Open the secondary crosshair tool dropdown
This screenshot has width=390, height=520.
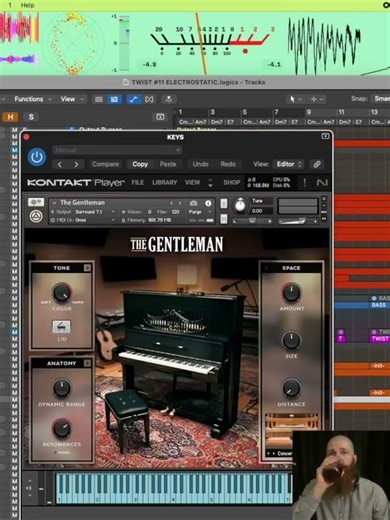(316, 99)
